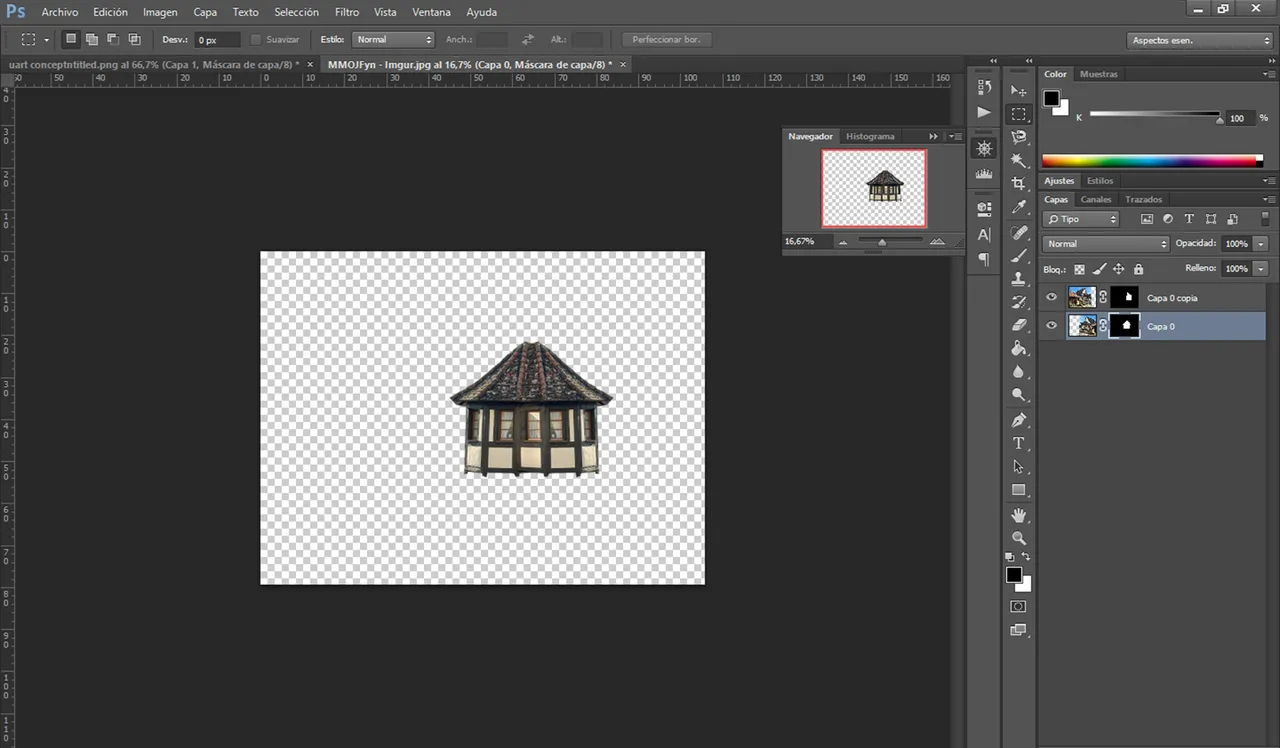
Task: Switch to the Canales tab
Action: pyautogui.click(x=1096, y=199)
